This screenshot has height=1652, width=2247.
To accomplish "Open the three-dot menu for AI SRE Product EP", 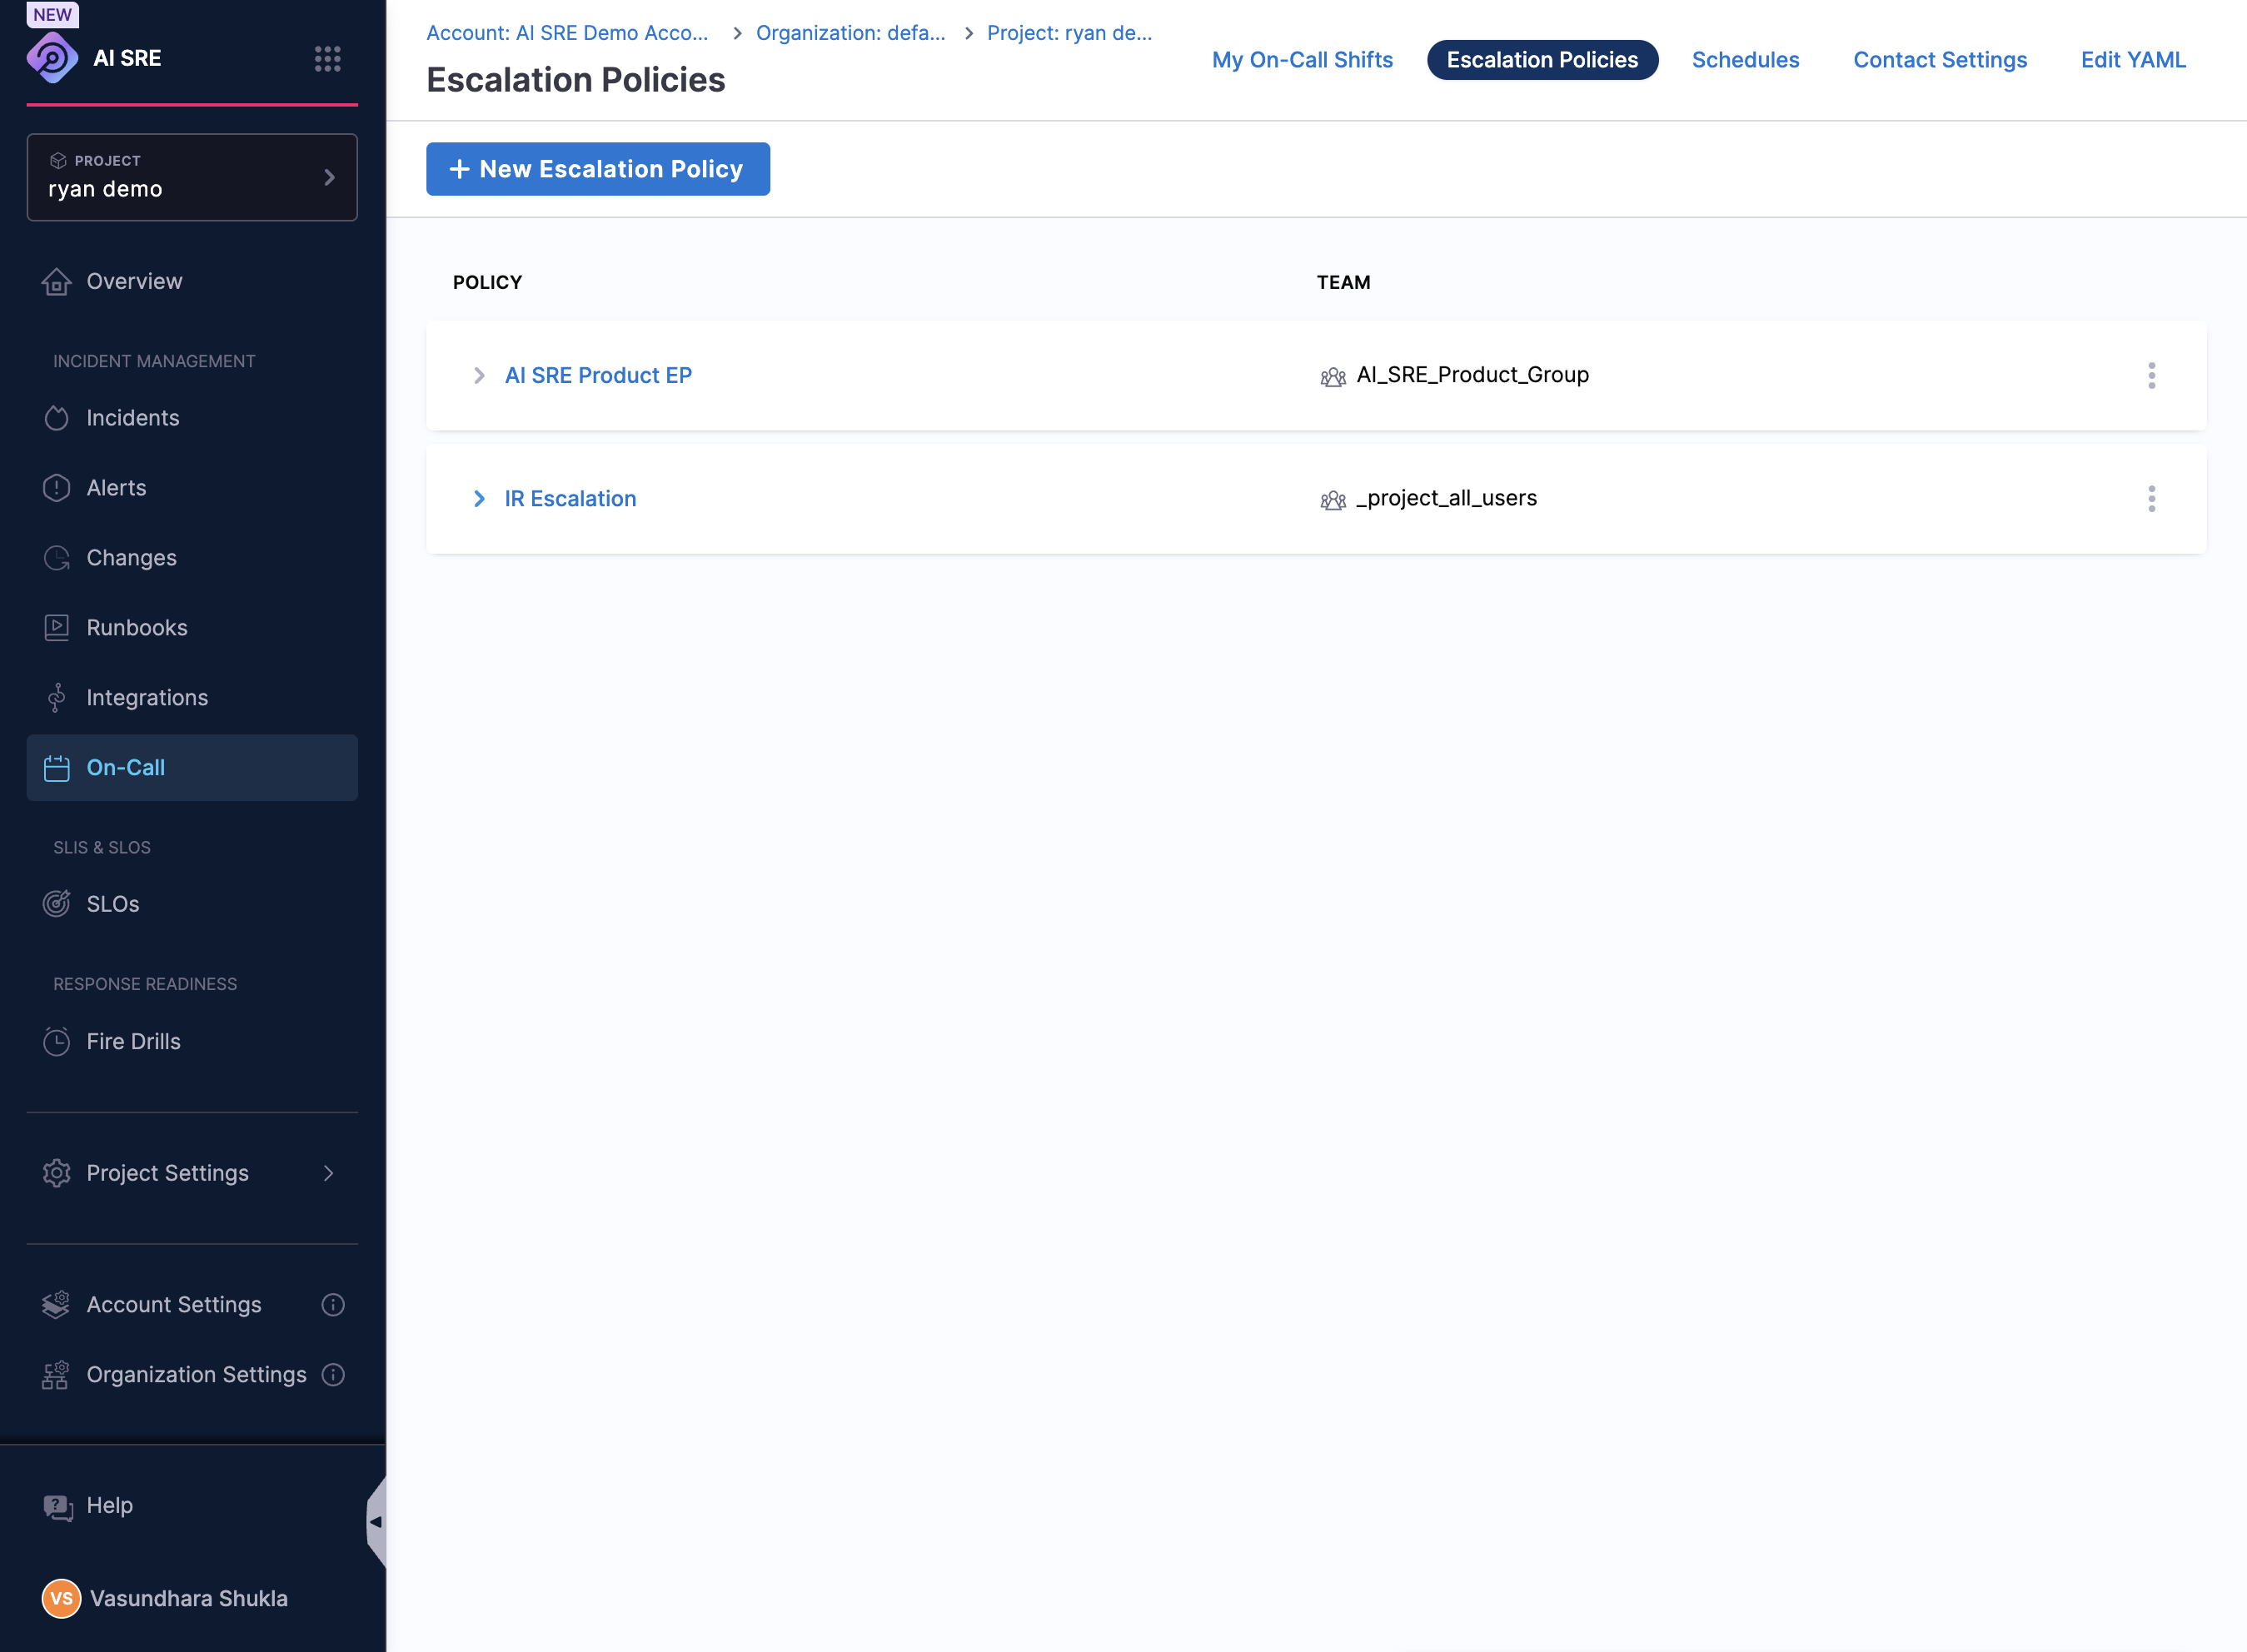I will click(2151, 376).
